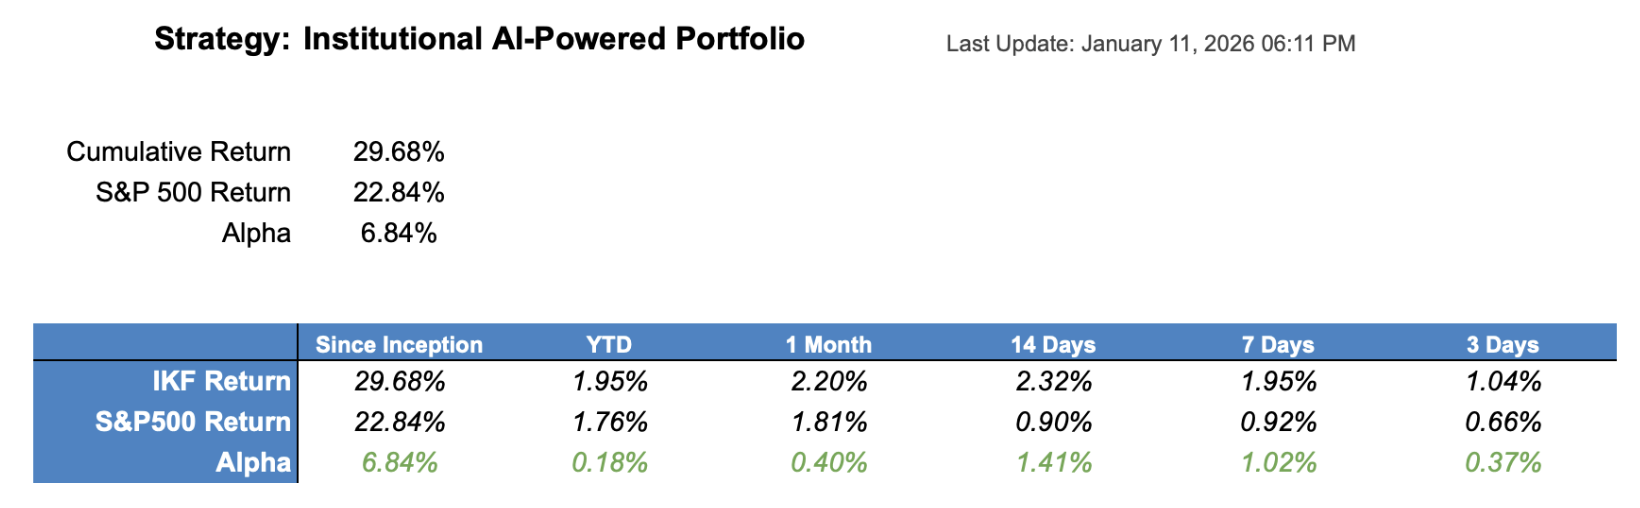Screen dimensions: 1640x508
Task: Select the 3 Days Alpha cell 0.37%
Action: (x=1502, y=462)
